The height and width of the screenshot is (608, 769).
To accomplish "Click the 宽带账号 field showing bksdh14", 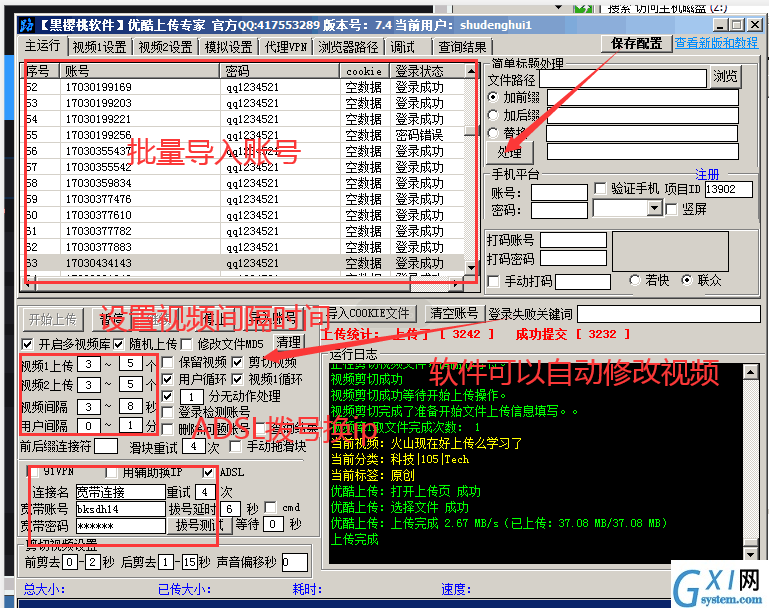I will pos(121,509).
